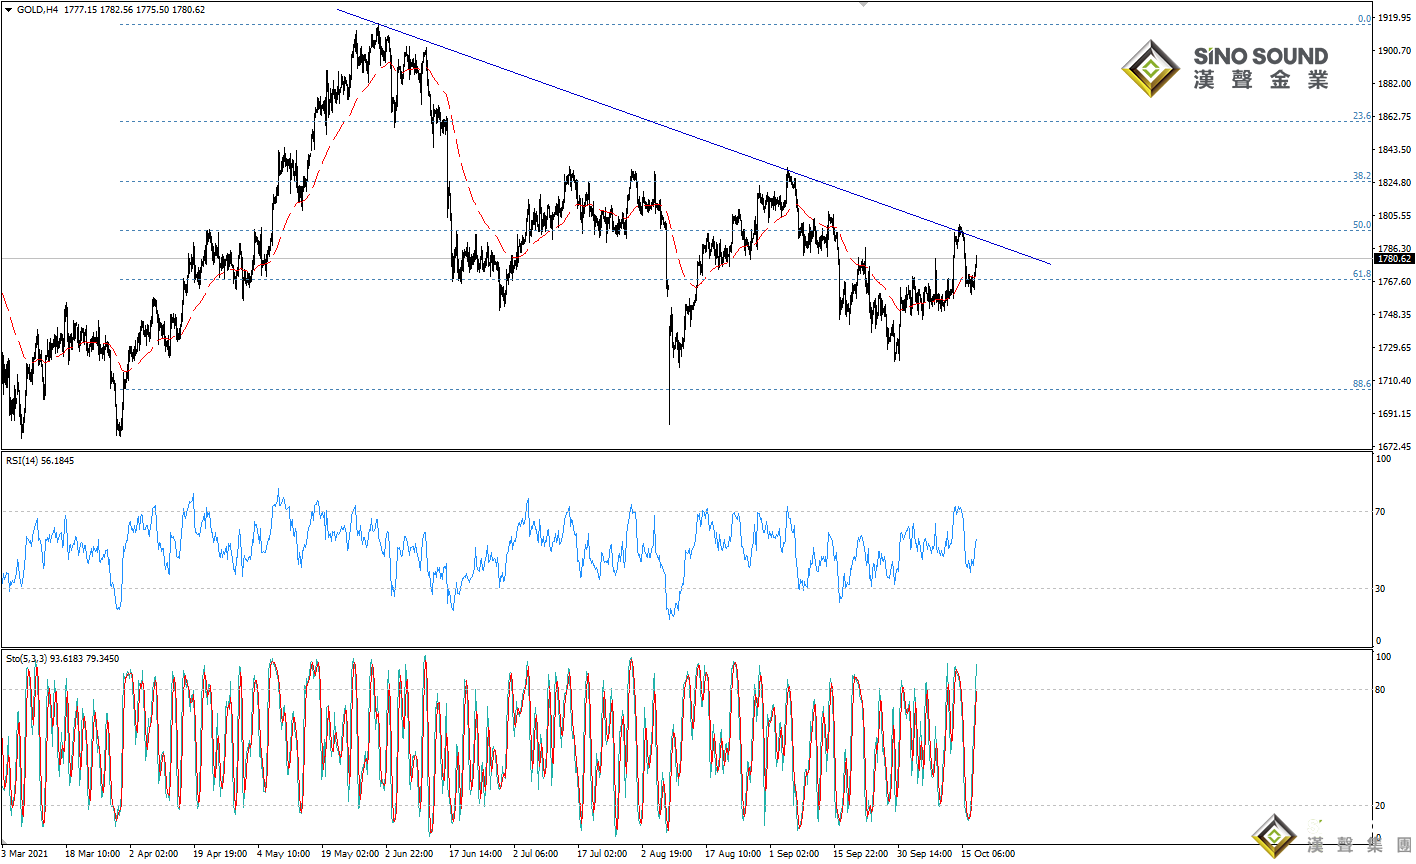
Task: Click the 23.6 Fibonacci level label
Action: click(x=1361, y=116)
